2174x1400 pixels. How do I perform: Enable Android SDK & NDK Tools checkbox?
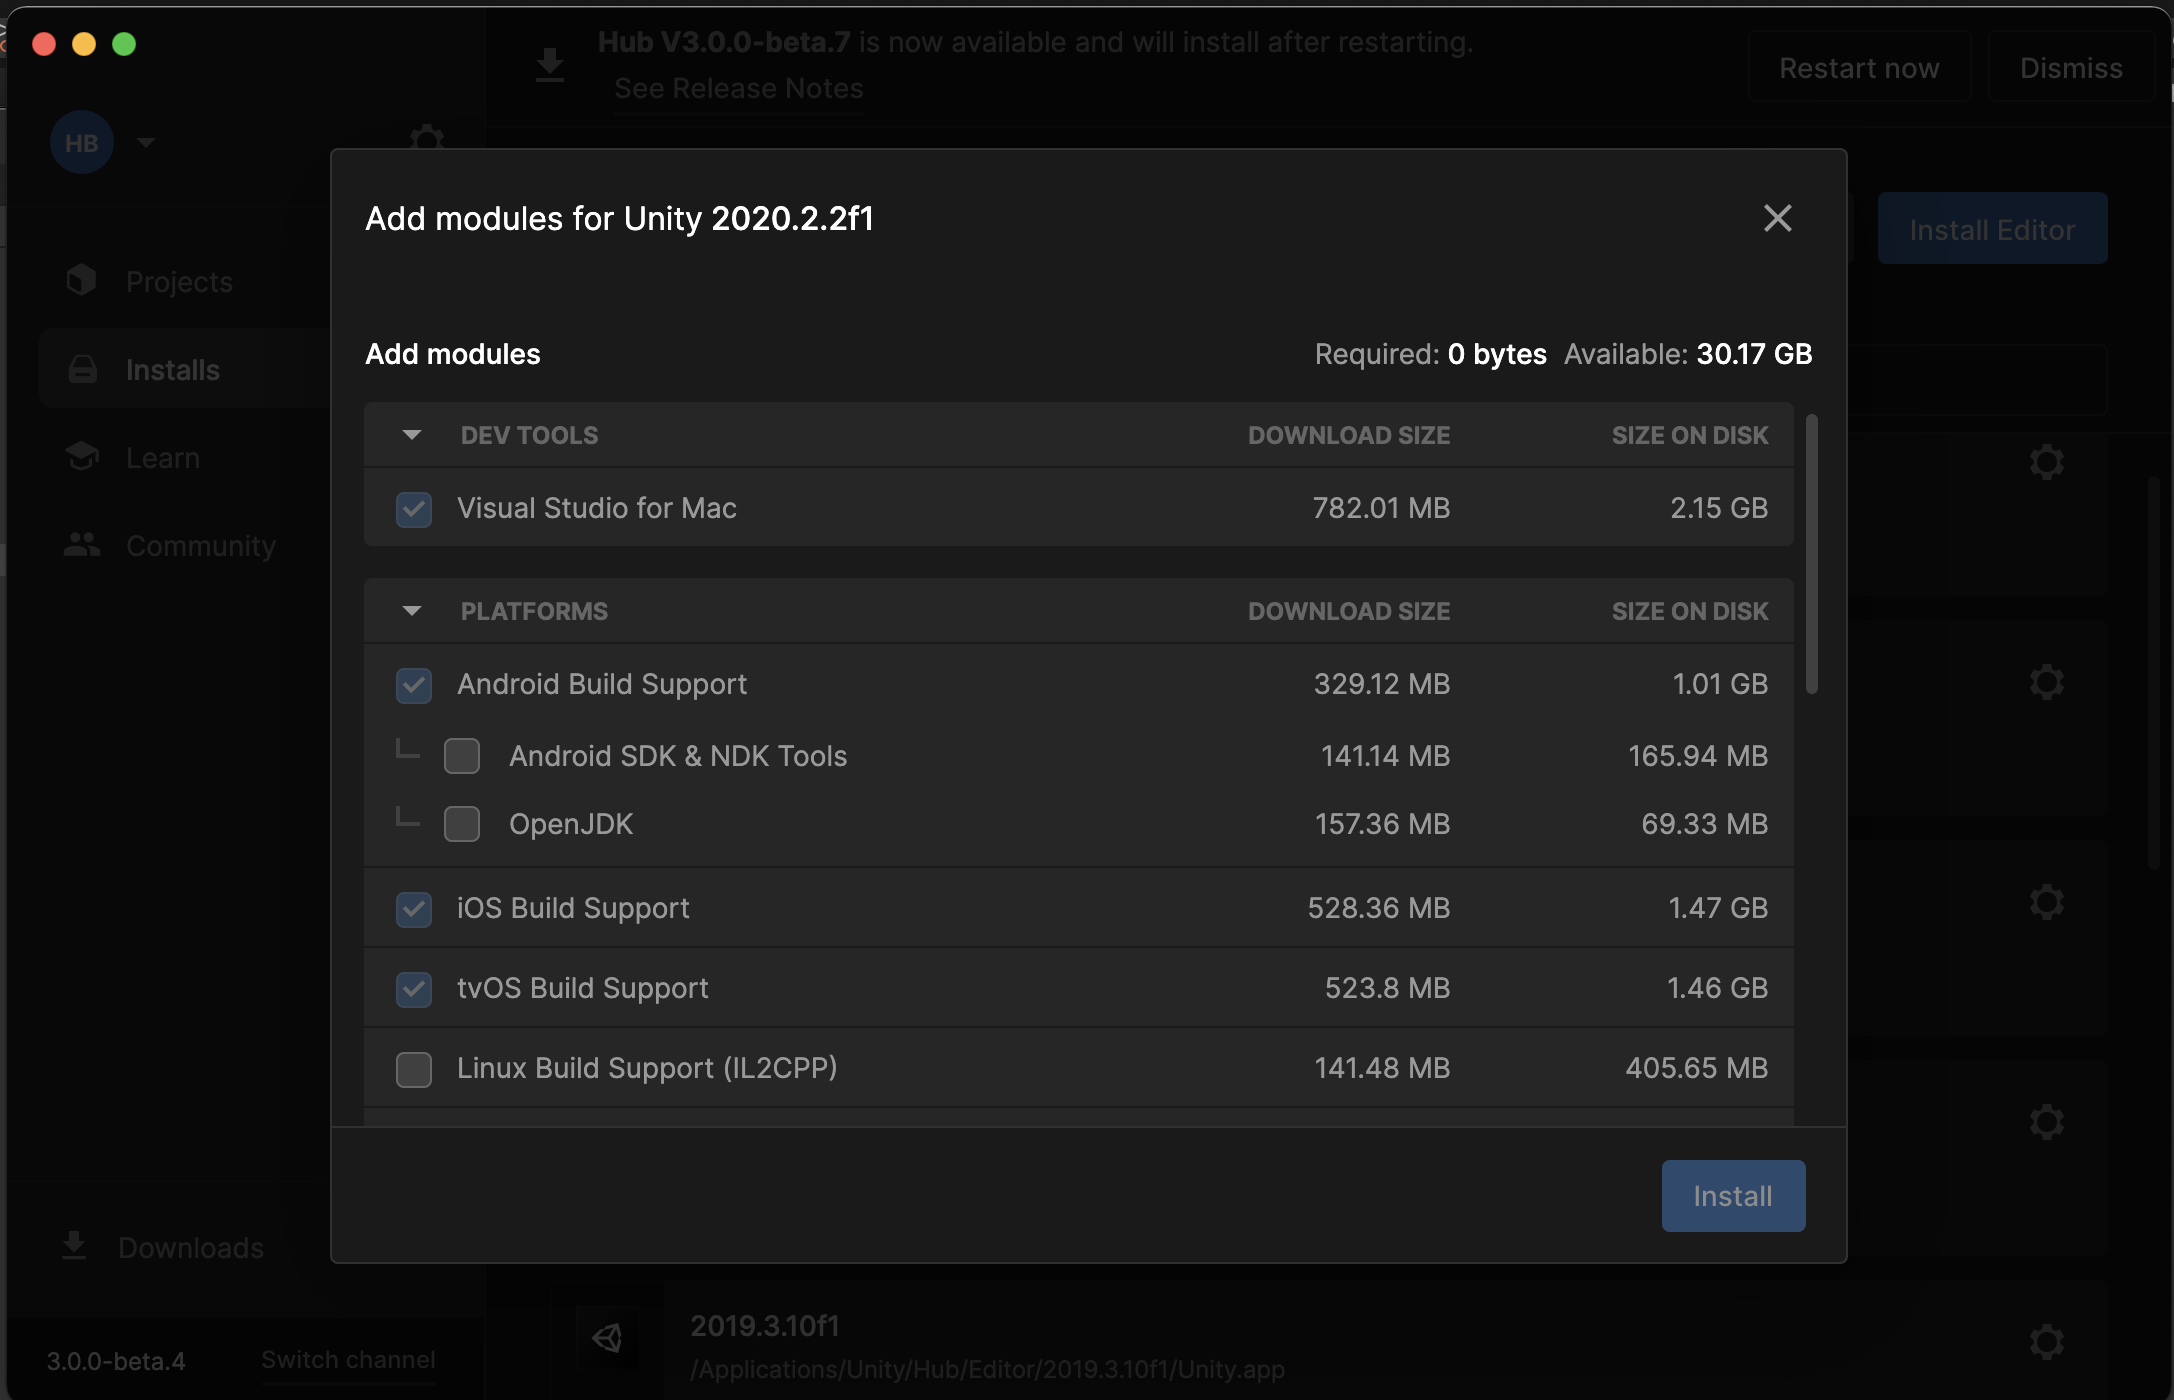click(x=462, y=756)
